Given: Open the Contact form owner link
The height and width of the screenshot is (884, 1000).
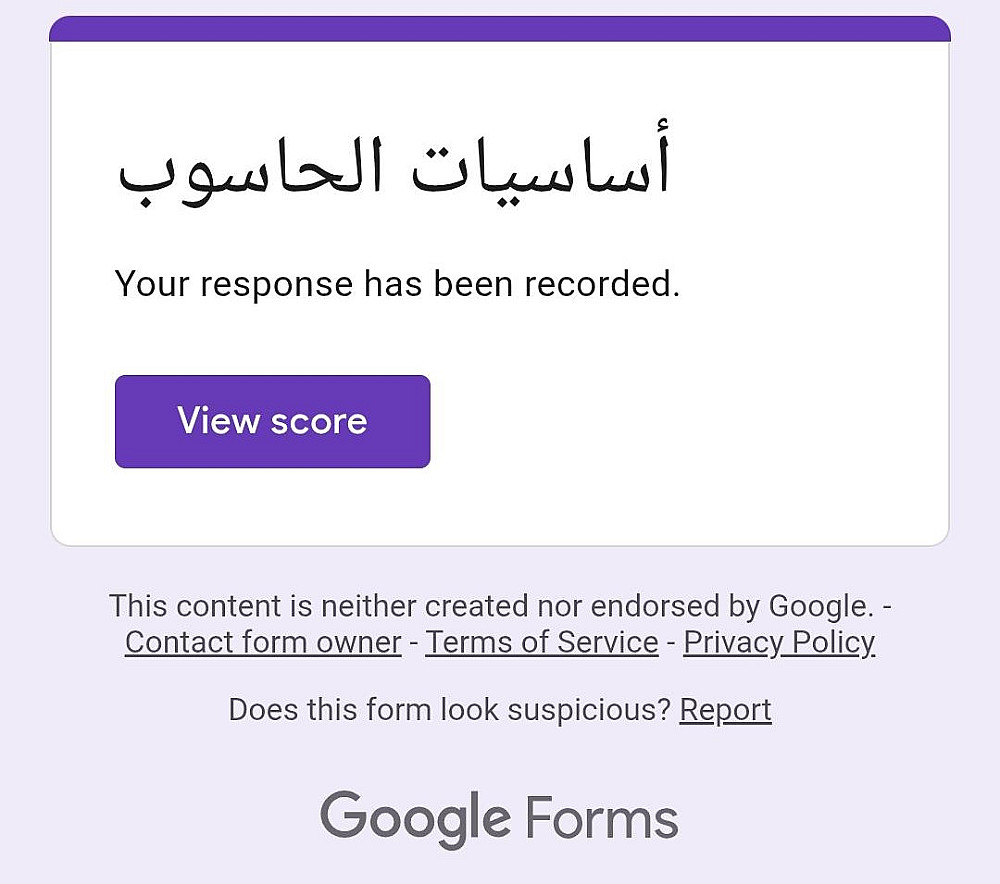Looking at the screenshot, I should coord(263,642).
